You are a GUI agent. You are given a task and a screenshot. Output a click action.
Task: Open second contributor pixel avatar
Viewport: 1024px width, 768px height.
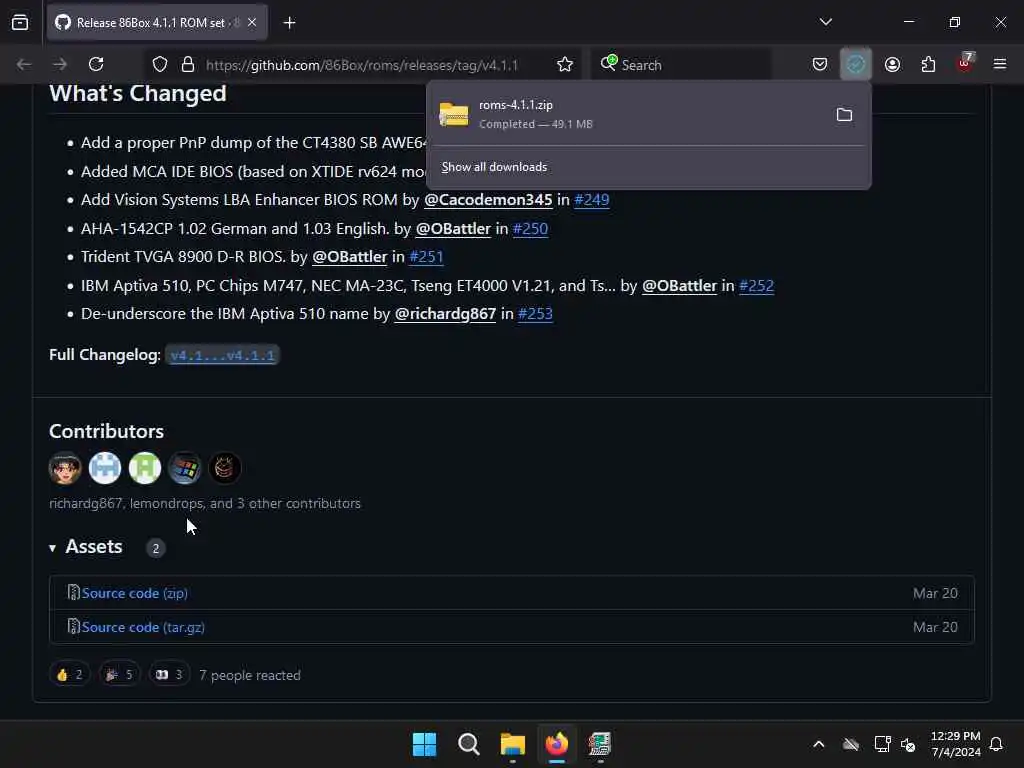click(105, 468)
